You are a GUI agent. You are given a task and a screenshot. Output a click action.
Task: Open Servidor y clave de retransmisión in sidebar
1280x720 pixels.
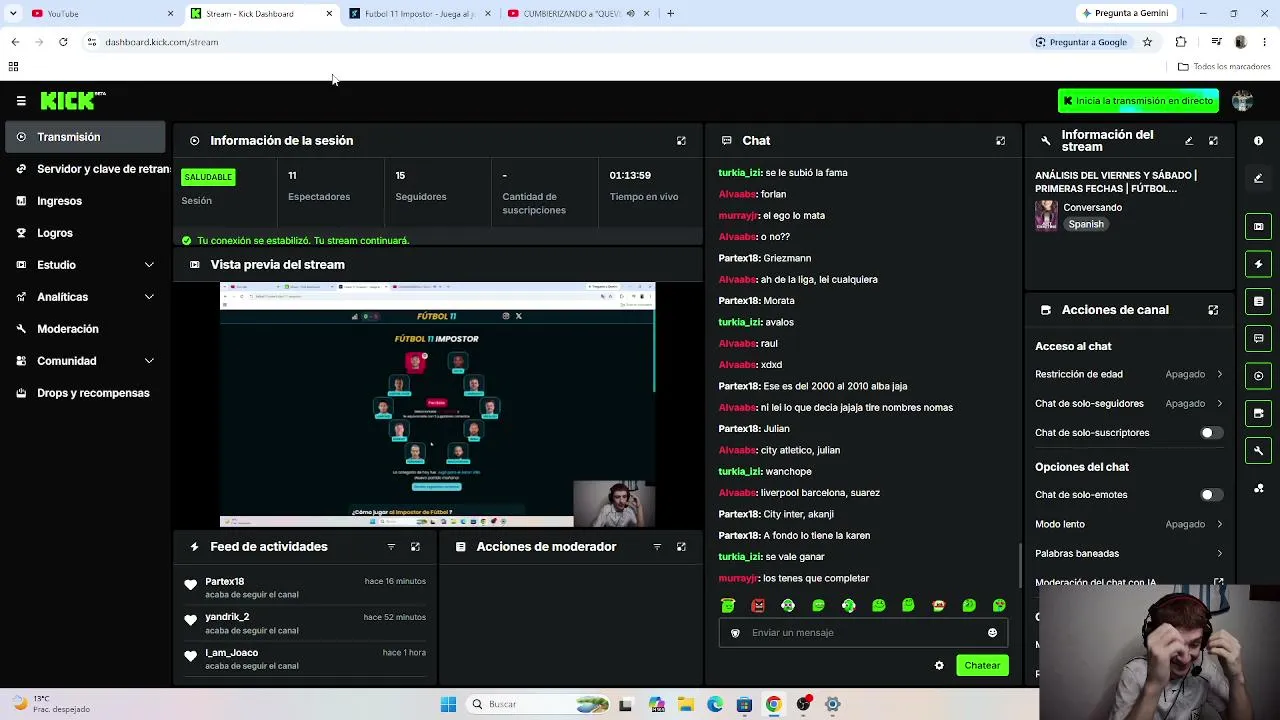point(85,169)
